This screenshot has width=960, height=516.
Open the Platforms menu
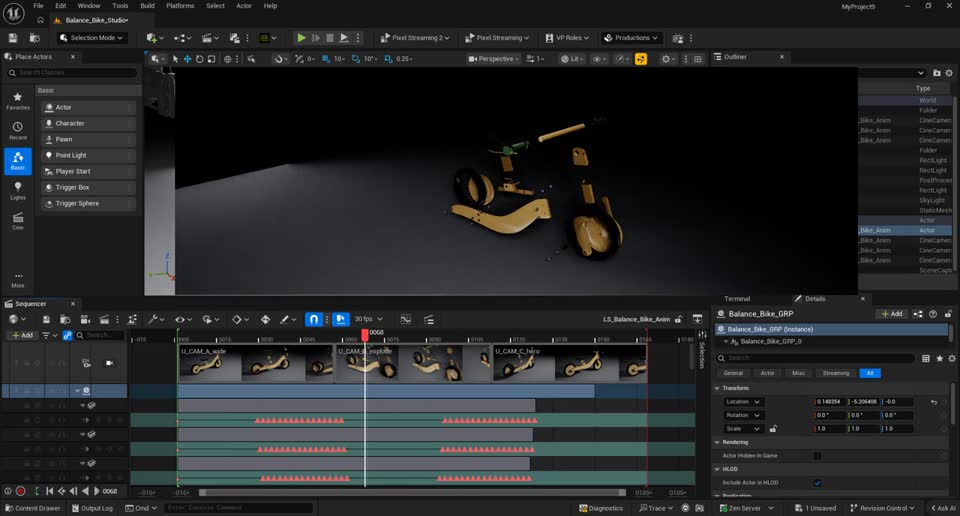tap(180, 6)
